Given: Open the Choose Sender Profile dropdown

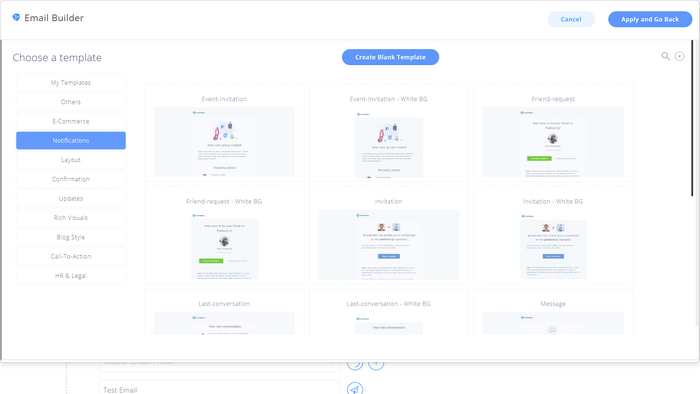Looking at the screenshot, I should pyautogui.click(x=220, y=366).
